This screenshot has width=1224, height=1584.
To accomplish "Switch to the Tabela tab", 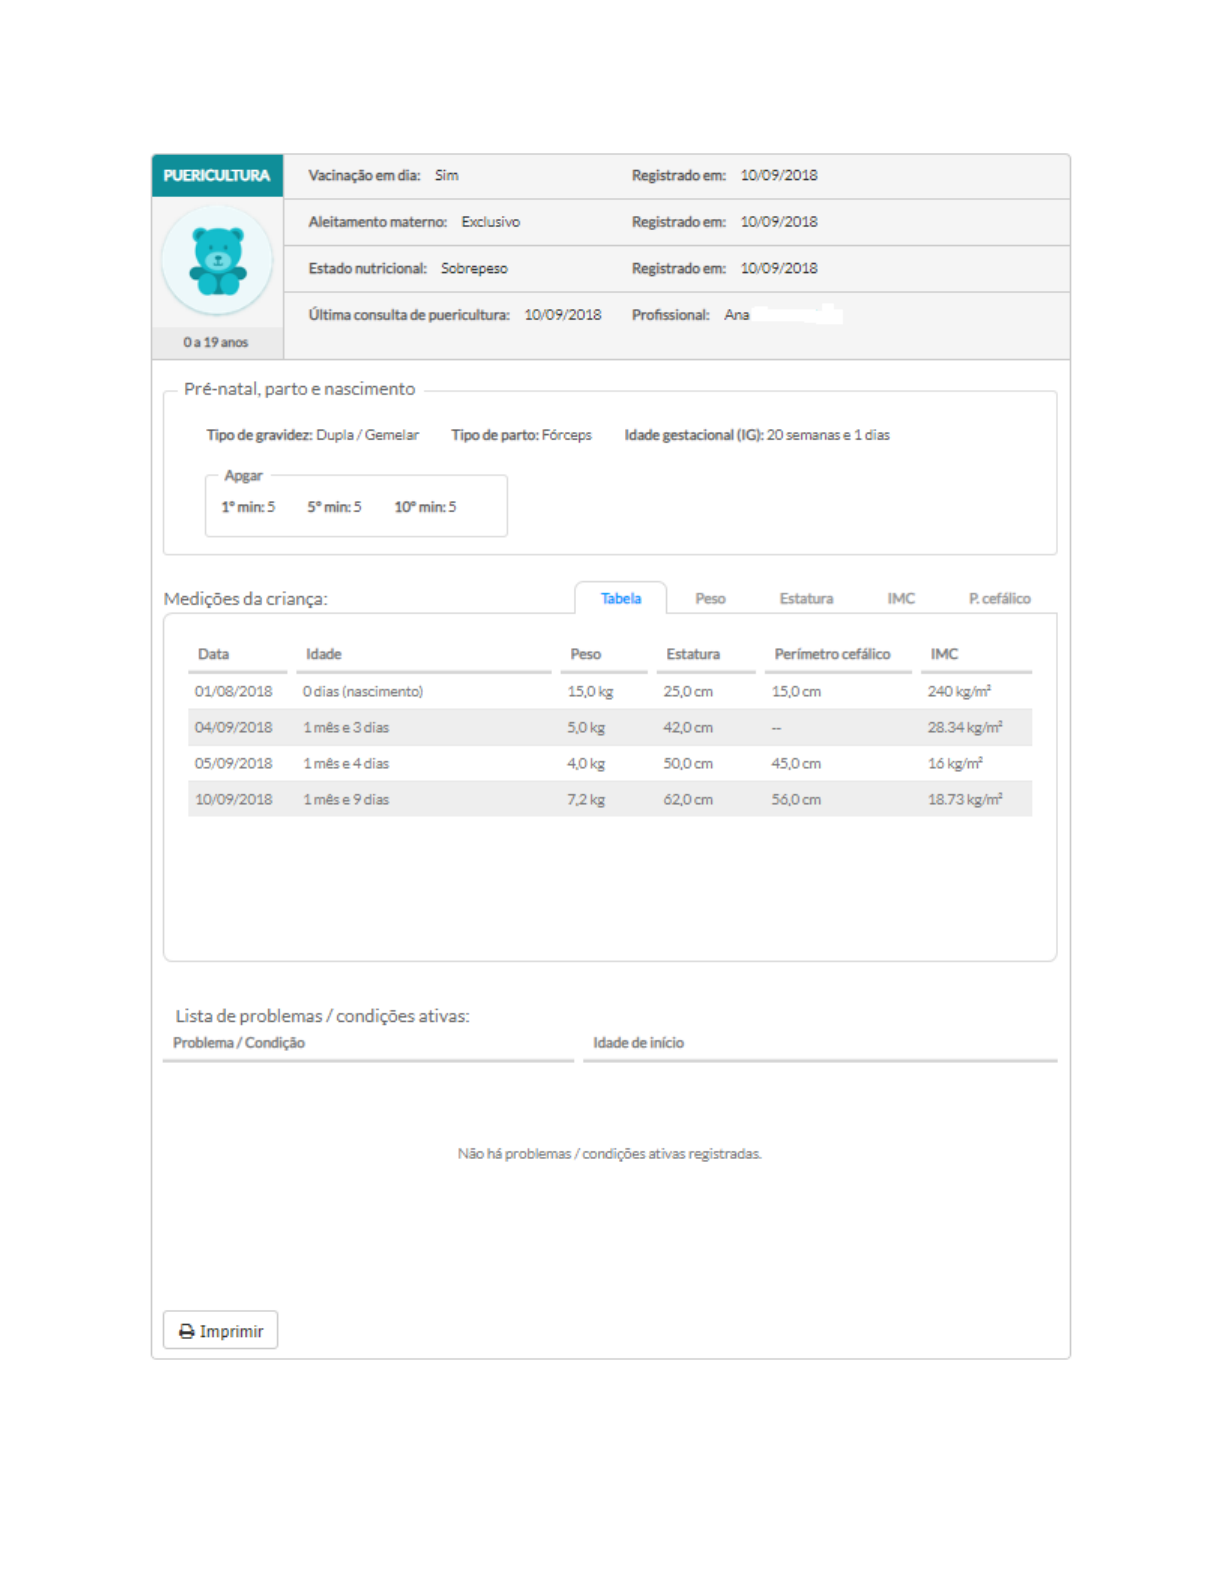I will click(620, 598).
